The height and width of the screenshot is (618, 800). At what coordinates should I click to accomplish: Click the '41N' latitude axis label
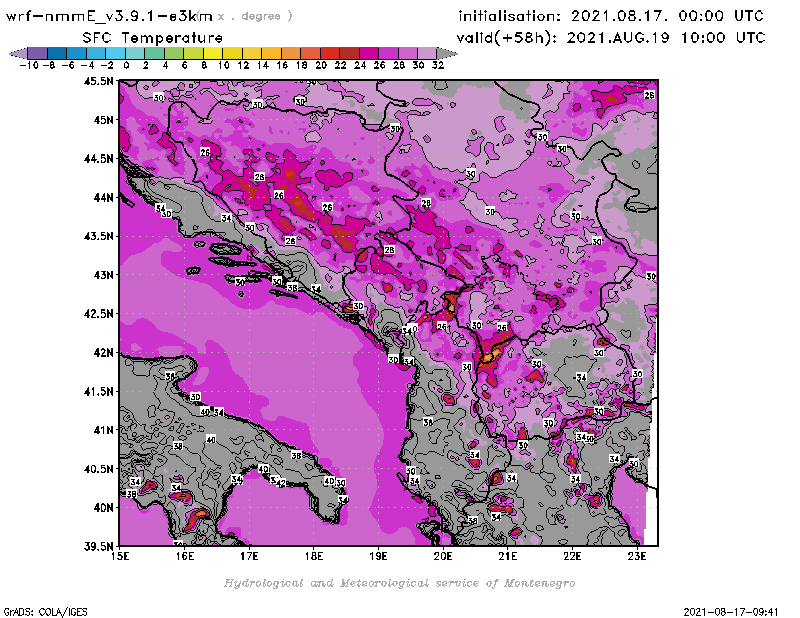(103, 430)
